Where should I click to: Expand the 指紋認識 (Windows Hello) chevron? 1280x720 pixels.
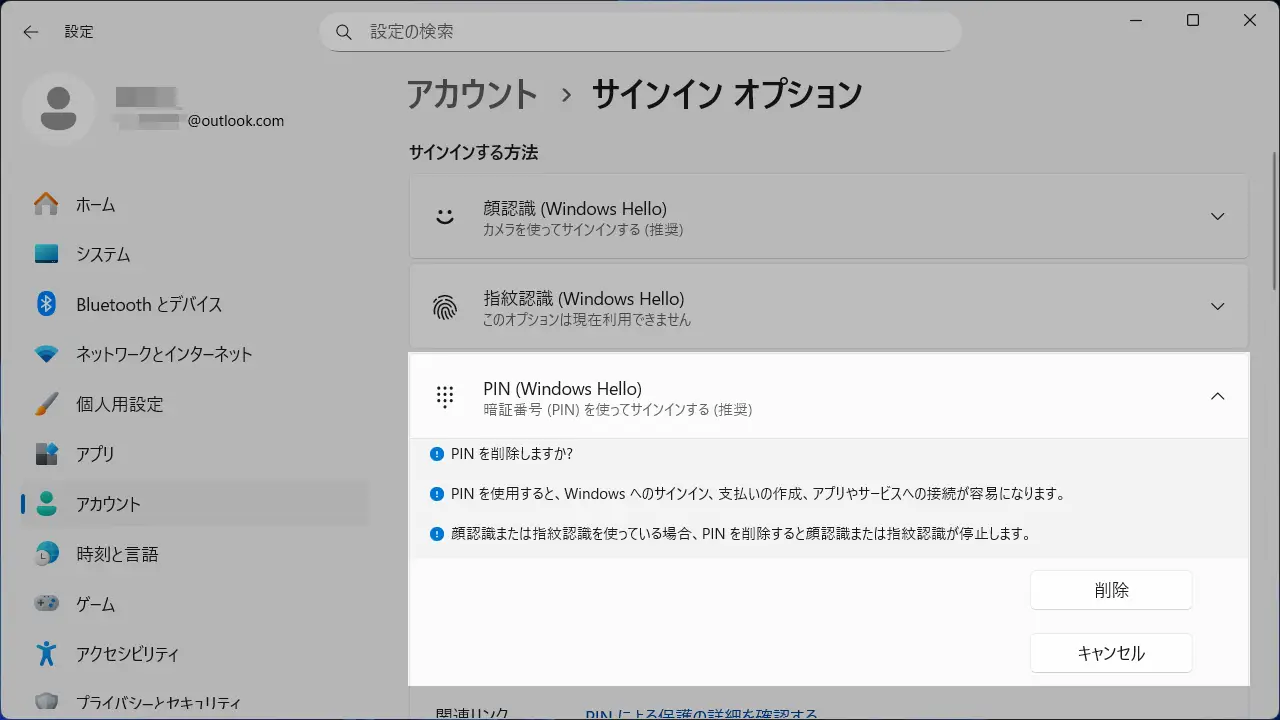click(1217, 306)
